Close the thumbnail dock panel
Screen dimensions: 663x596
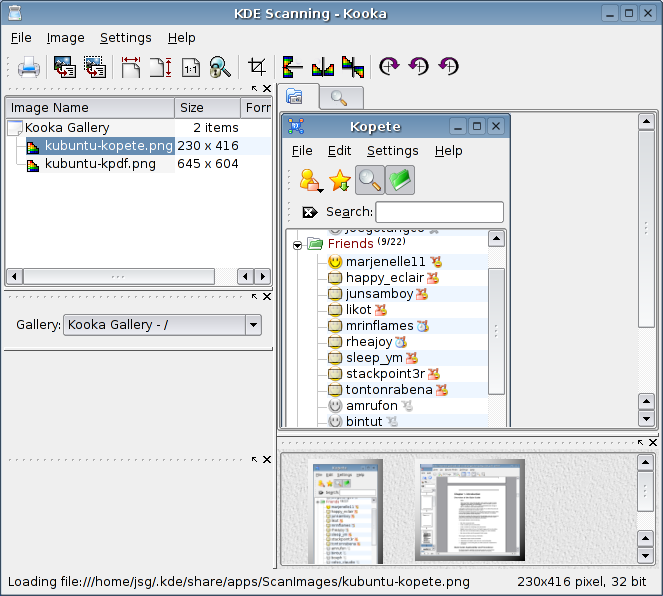tap(653, 443)
